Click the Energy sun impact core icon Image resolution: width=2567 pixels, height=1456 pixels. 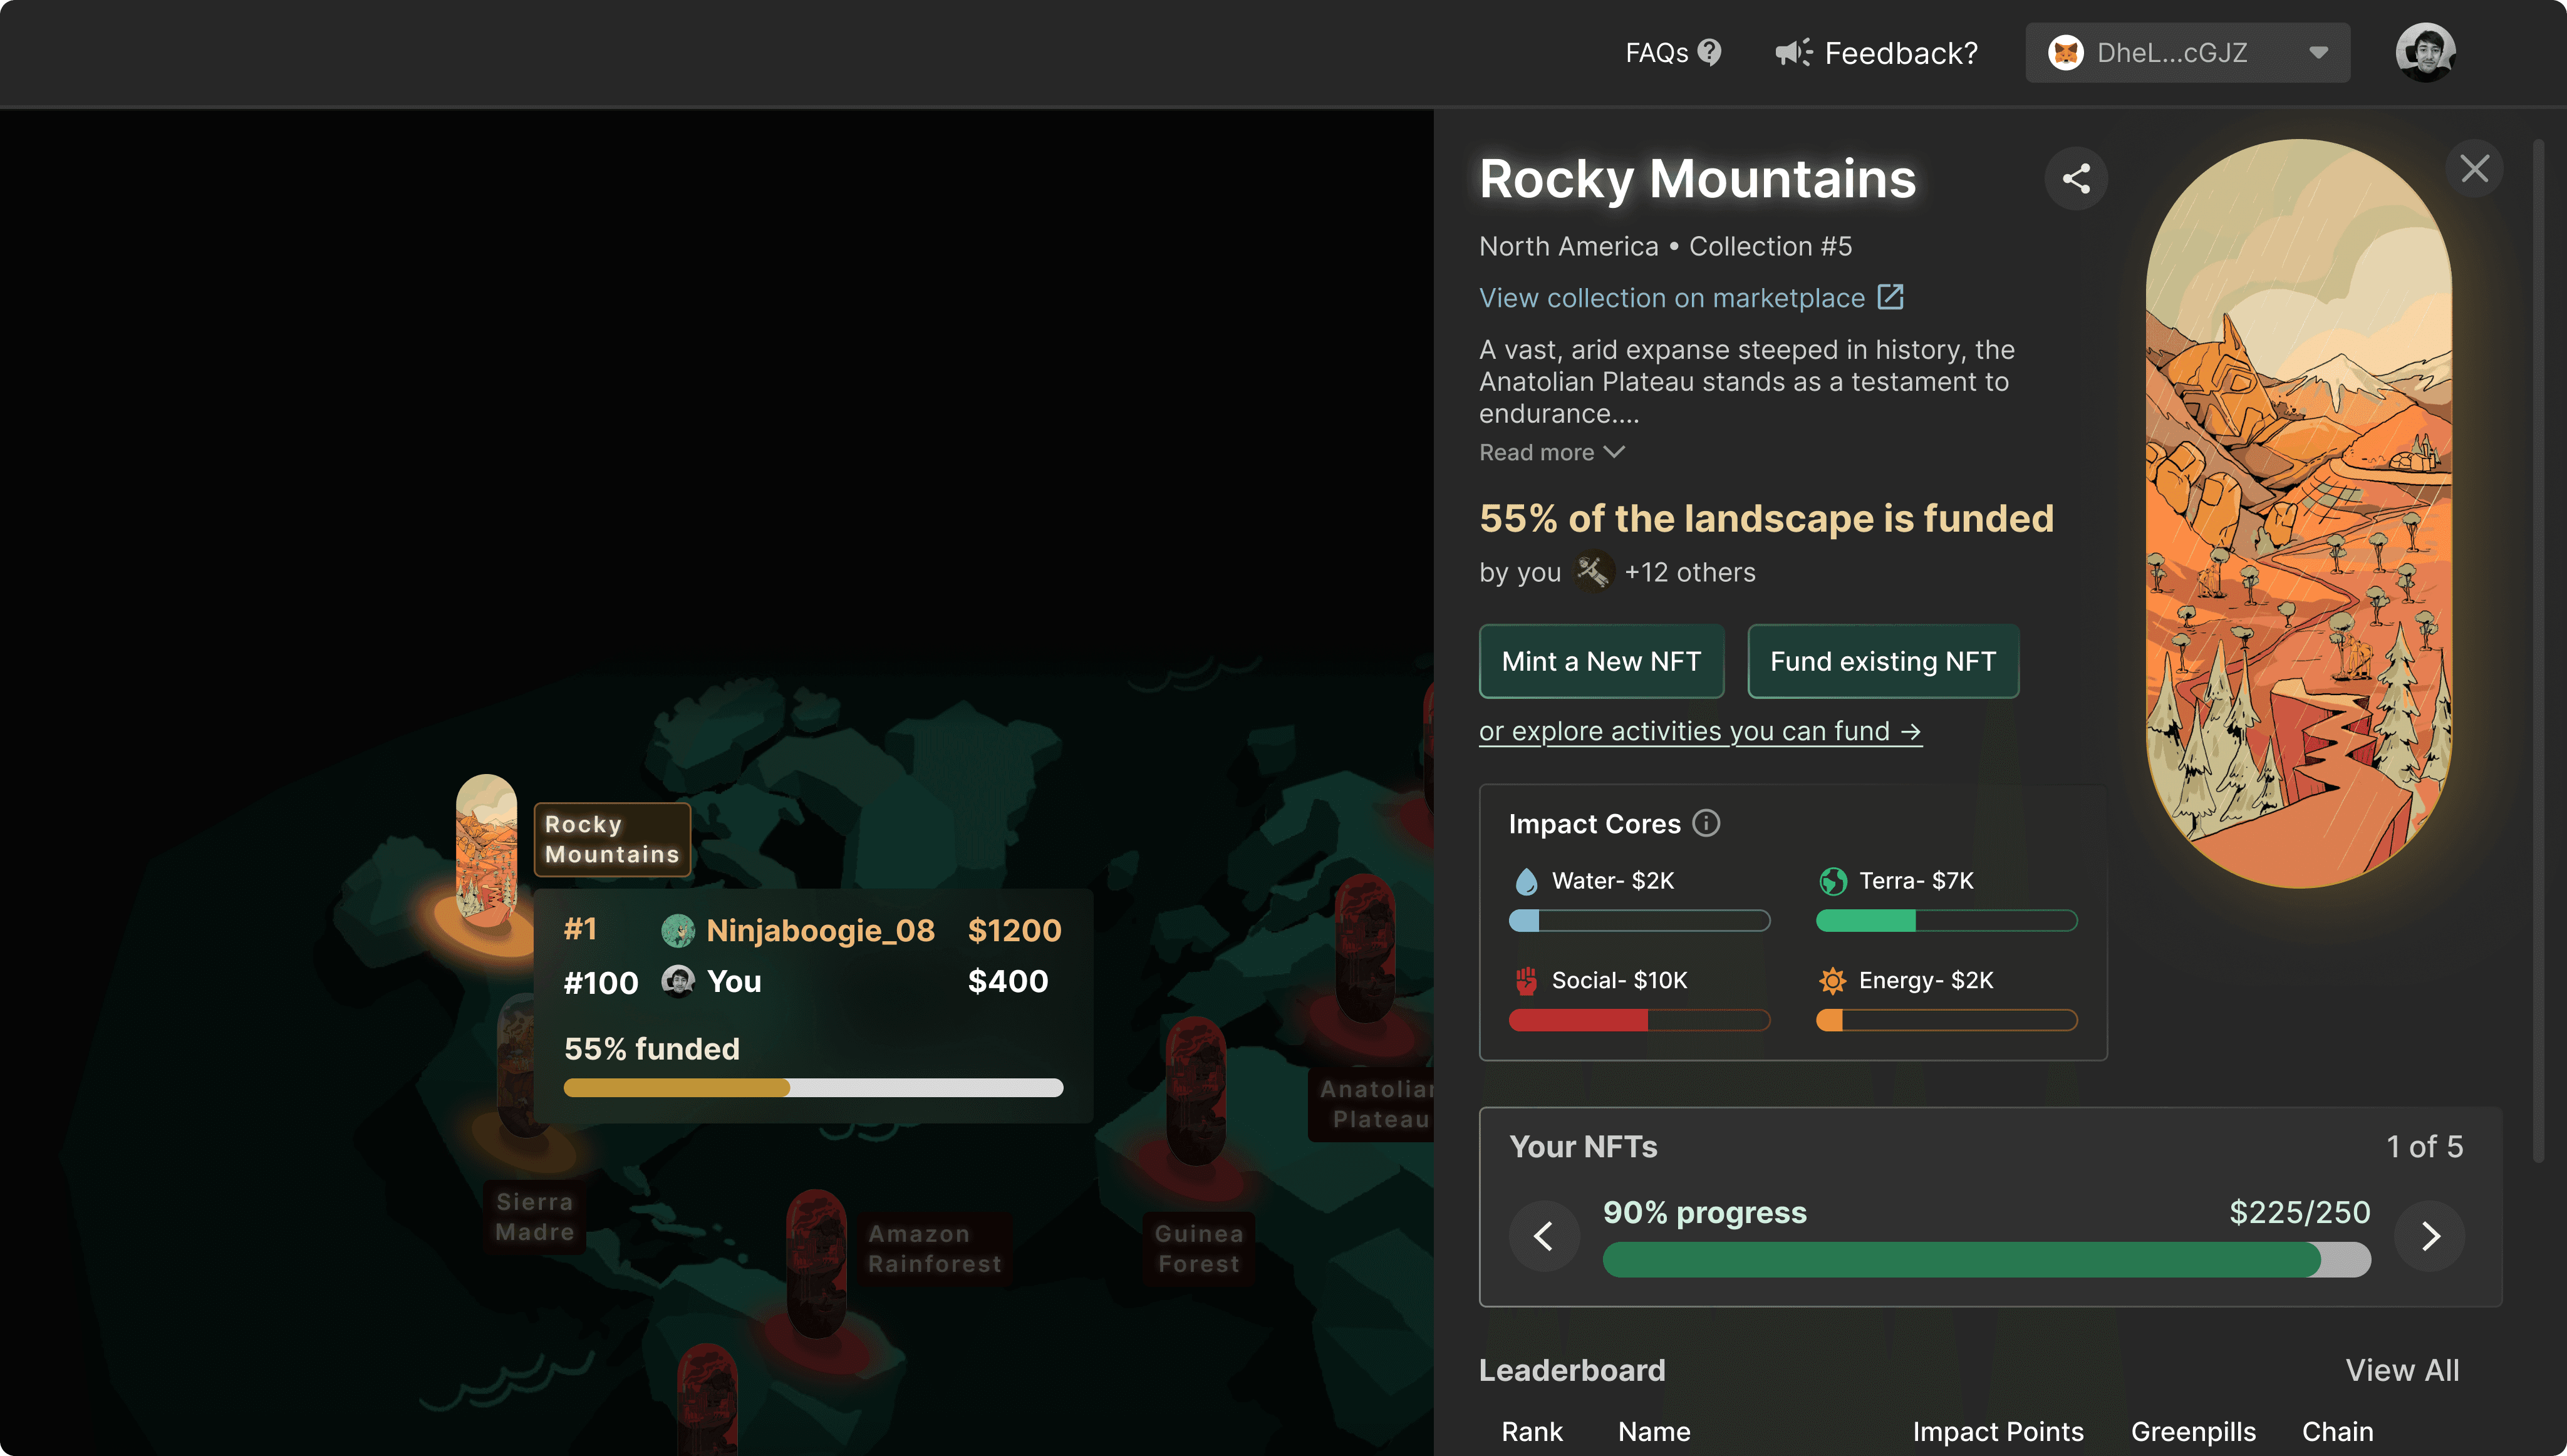click(1832, 981)
